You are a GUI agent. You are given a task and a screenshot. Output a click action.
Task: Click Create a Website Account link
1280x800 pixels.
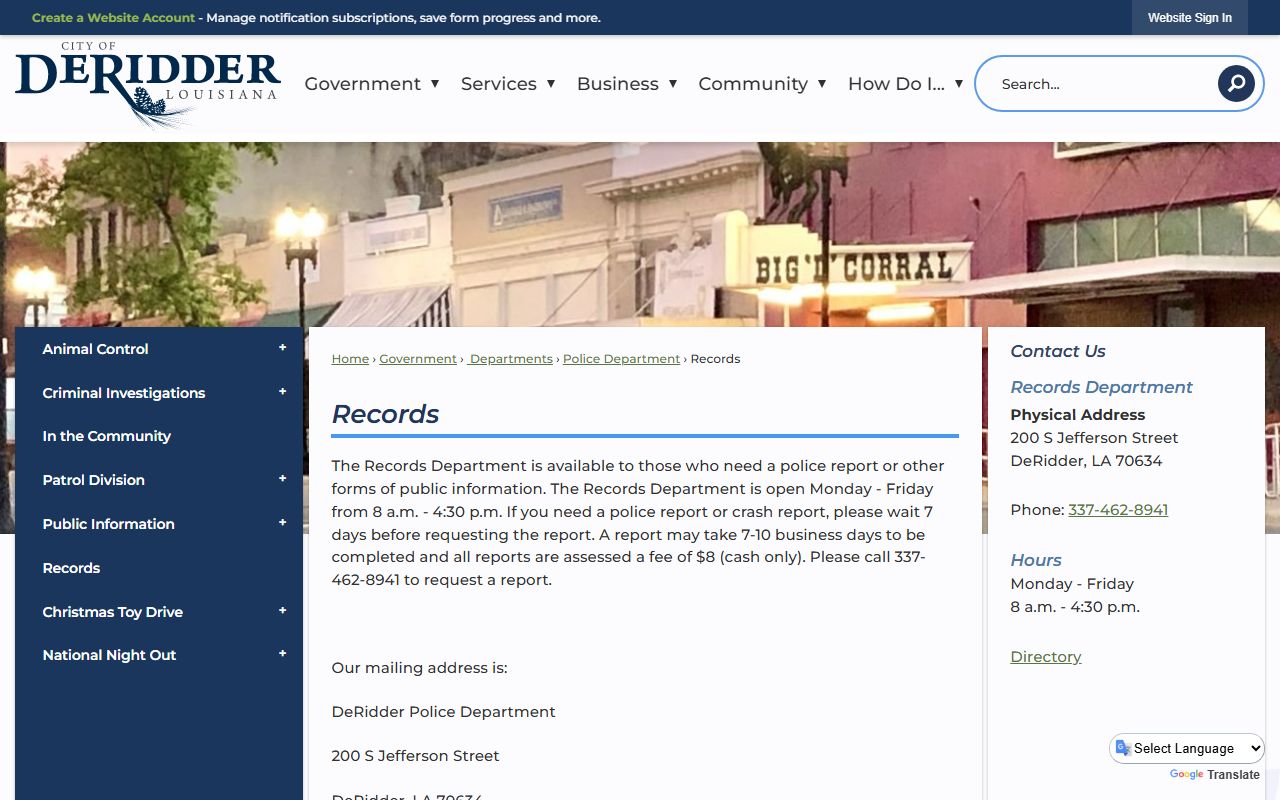[114, 18]
